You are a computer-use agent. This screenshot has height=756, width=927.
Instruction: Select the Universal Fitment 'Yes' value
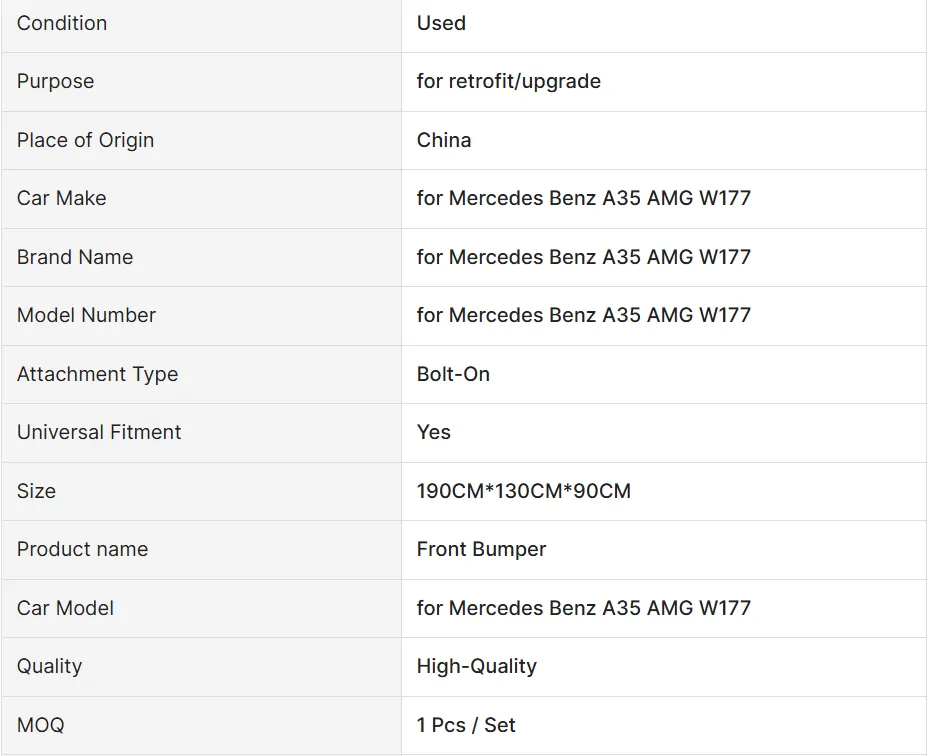click(x=434, y=432)
